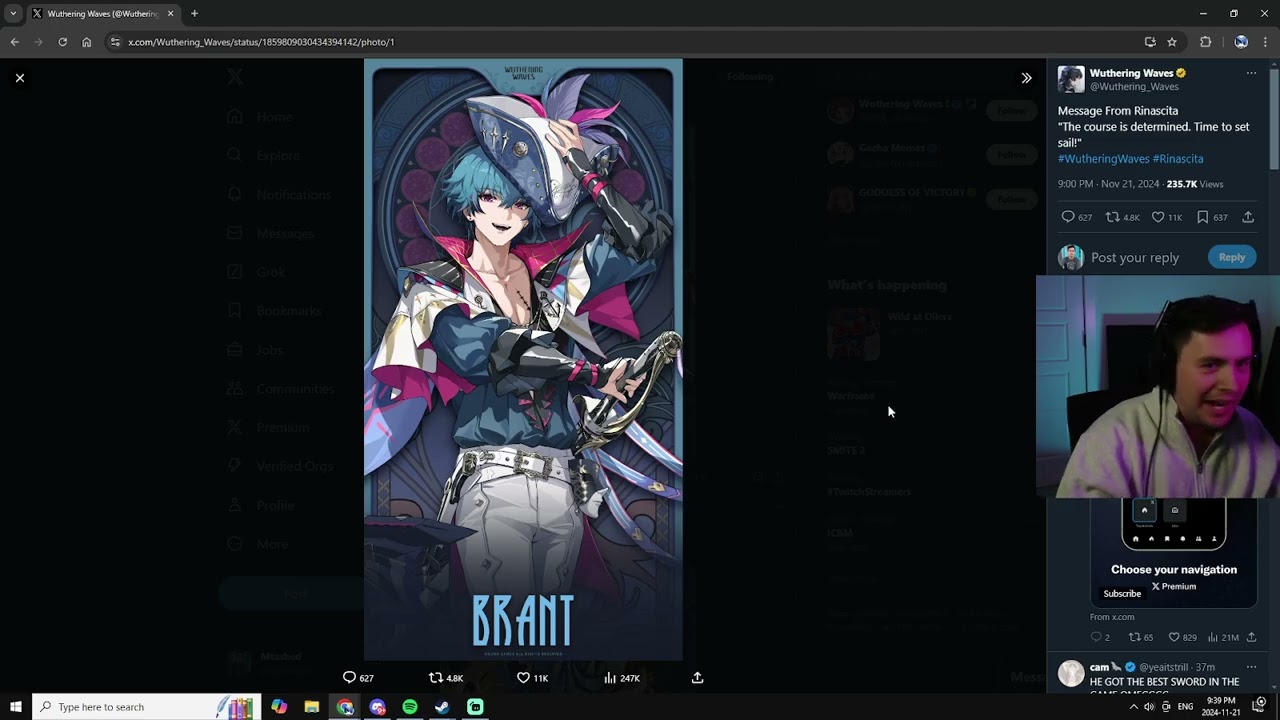The height and width of the screenshot is (720, 1280).
Task: View the 247K analytics icon below the photo
Action: coord(621,678)
